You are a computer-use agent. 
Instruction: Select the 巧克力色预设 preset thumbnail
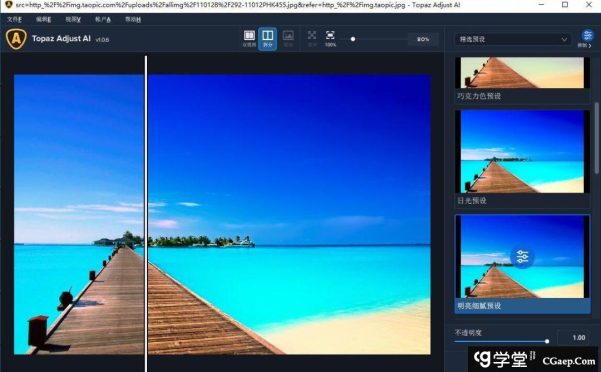[x=522, y=72]
